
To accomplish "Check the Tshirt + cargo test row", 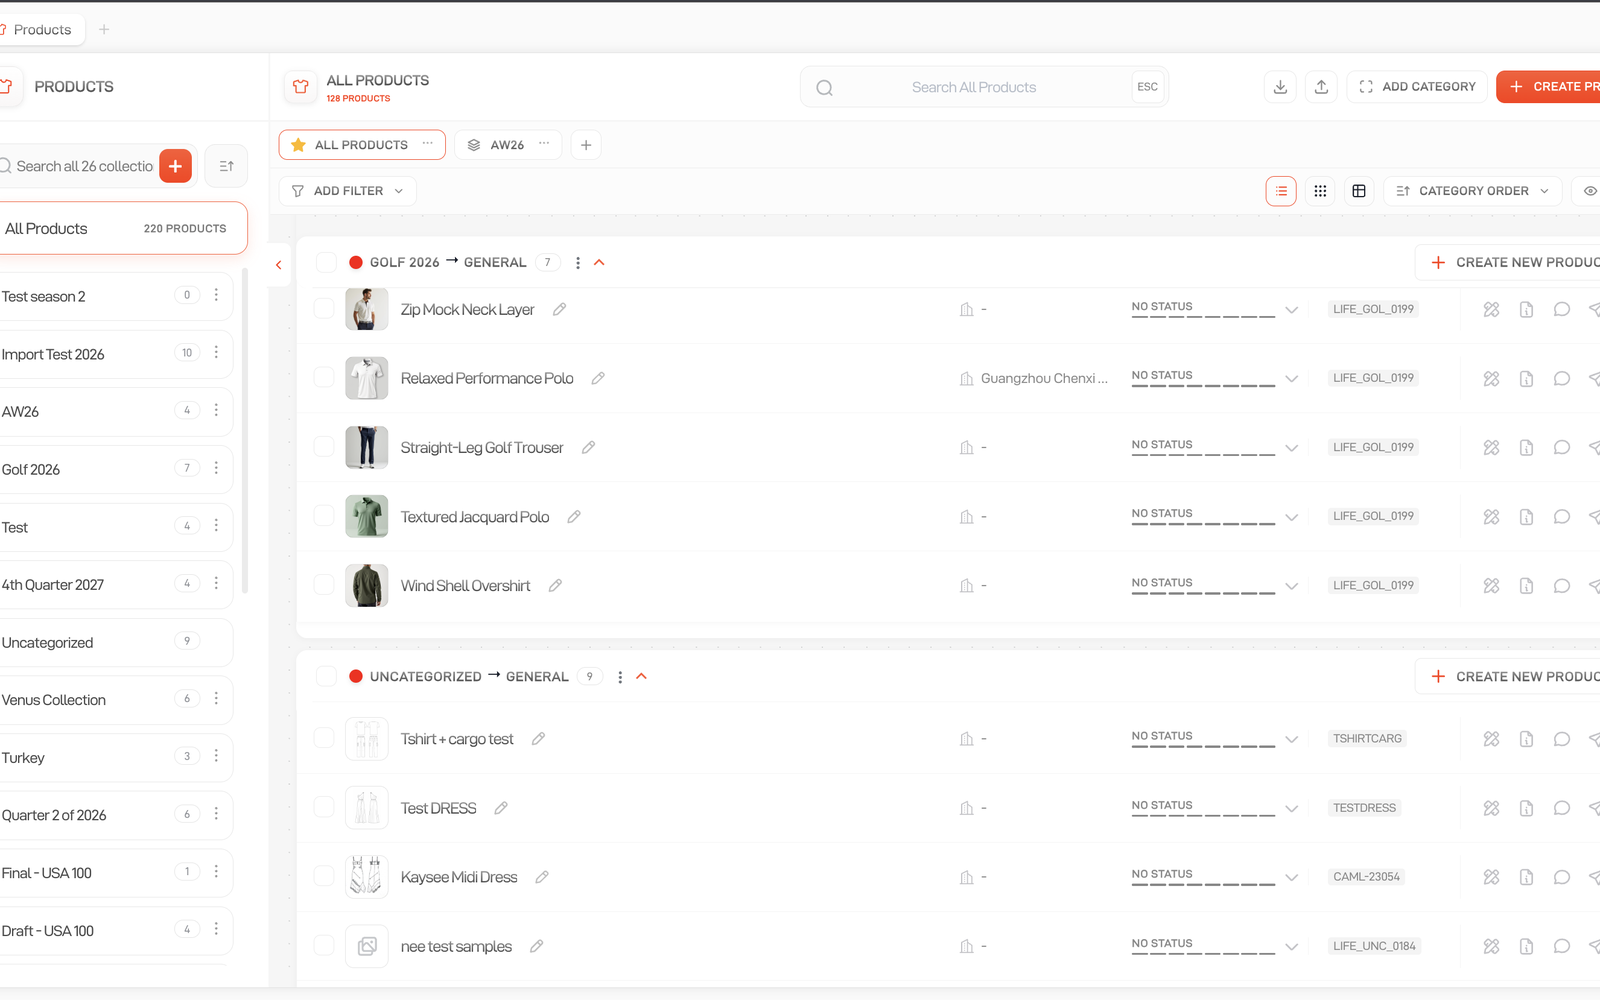I will click(324, 738).
